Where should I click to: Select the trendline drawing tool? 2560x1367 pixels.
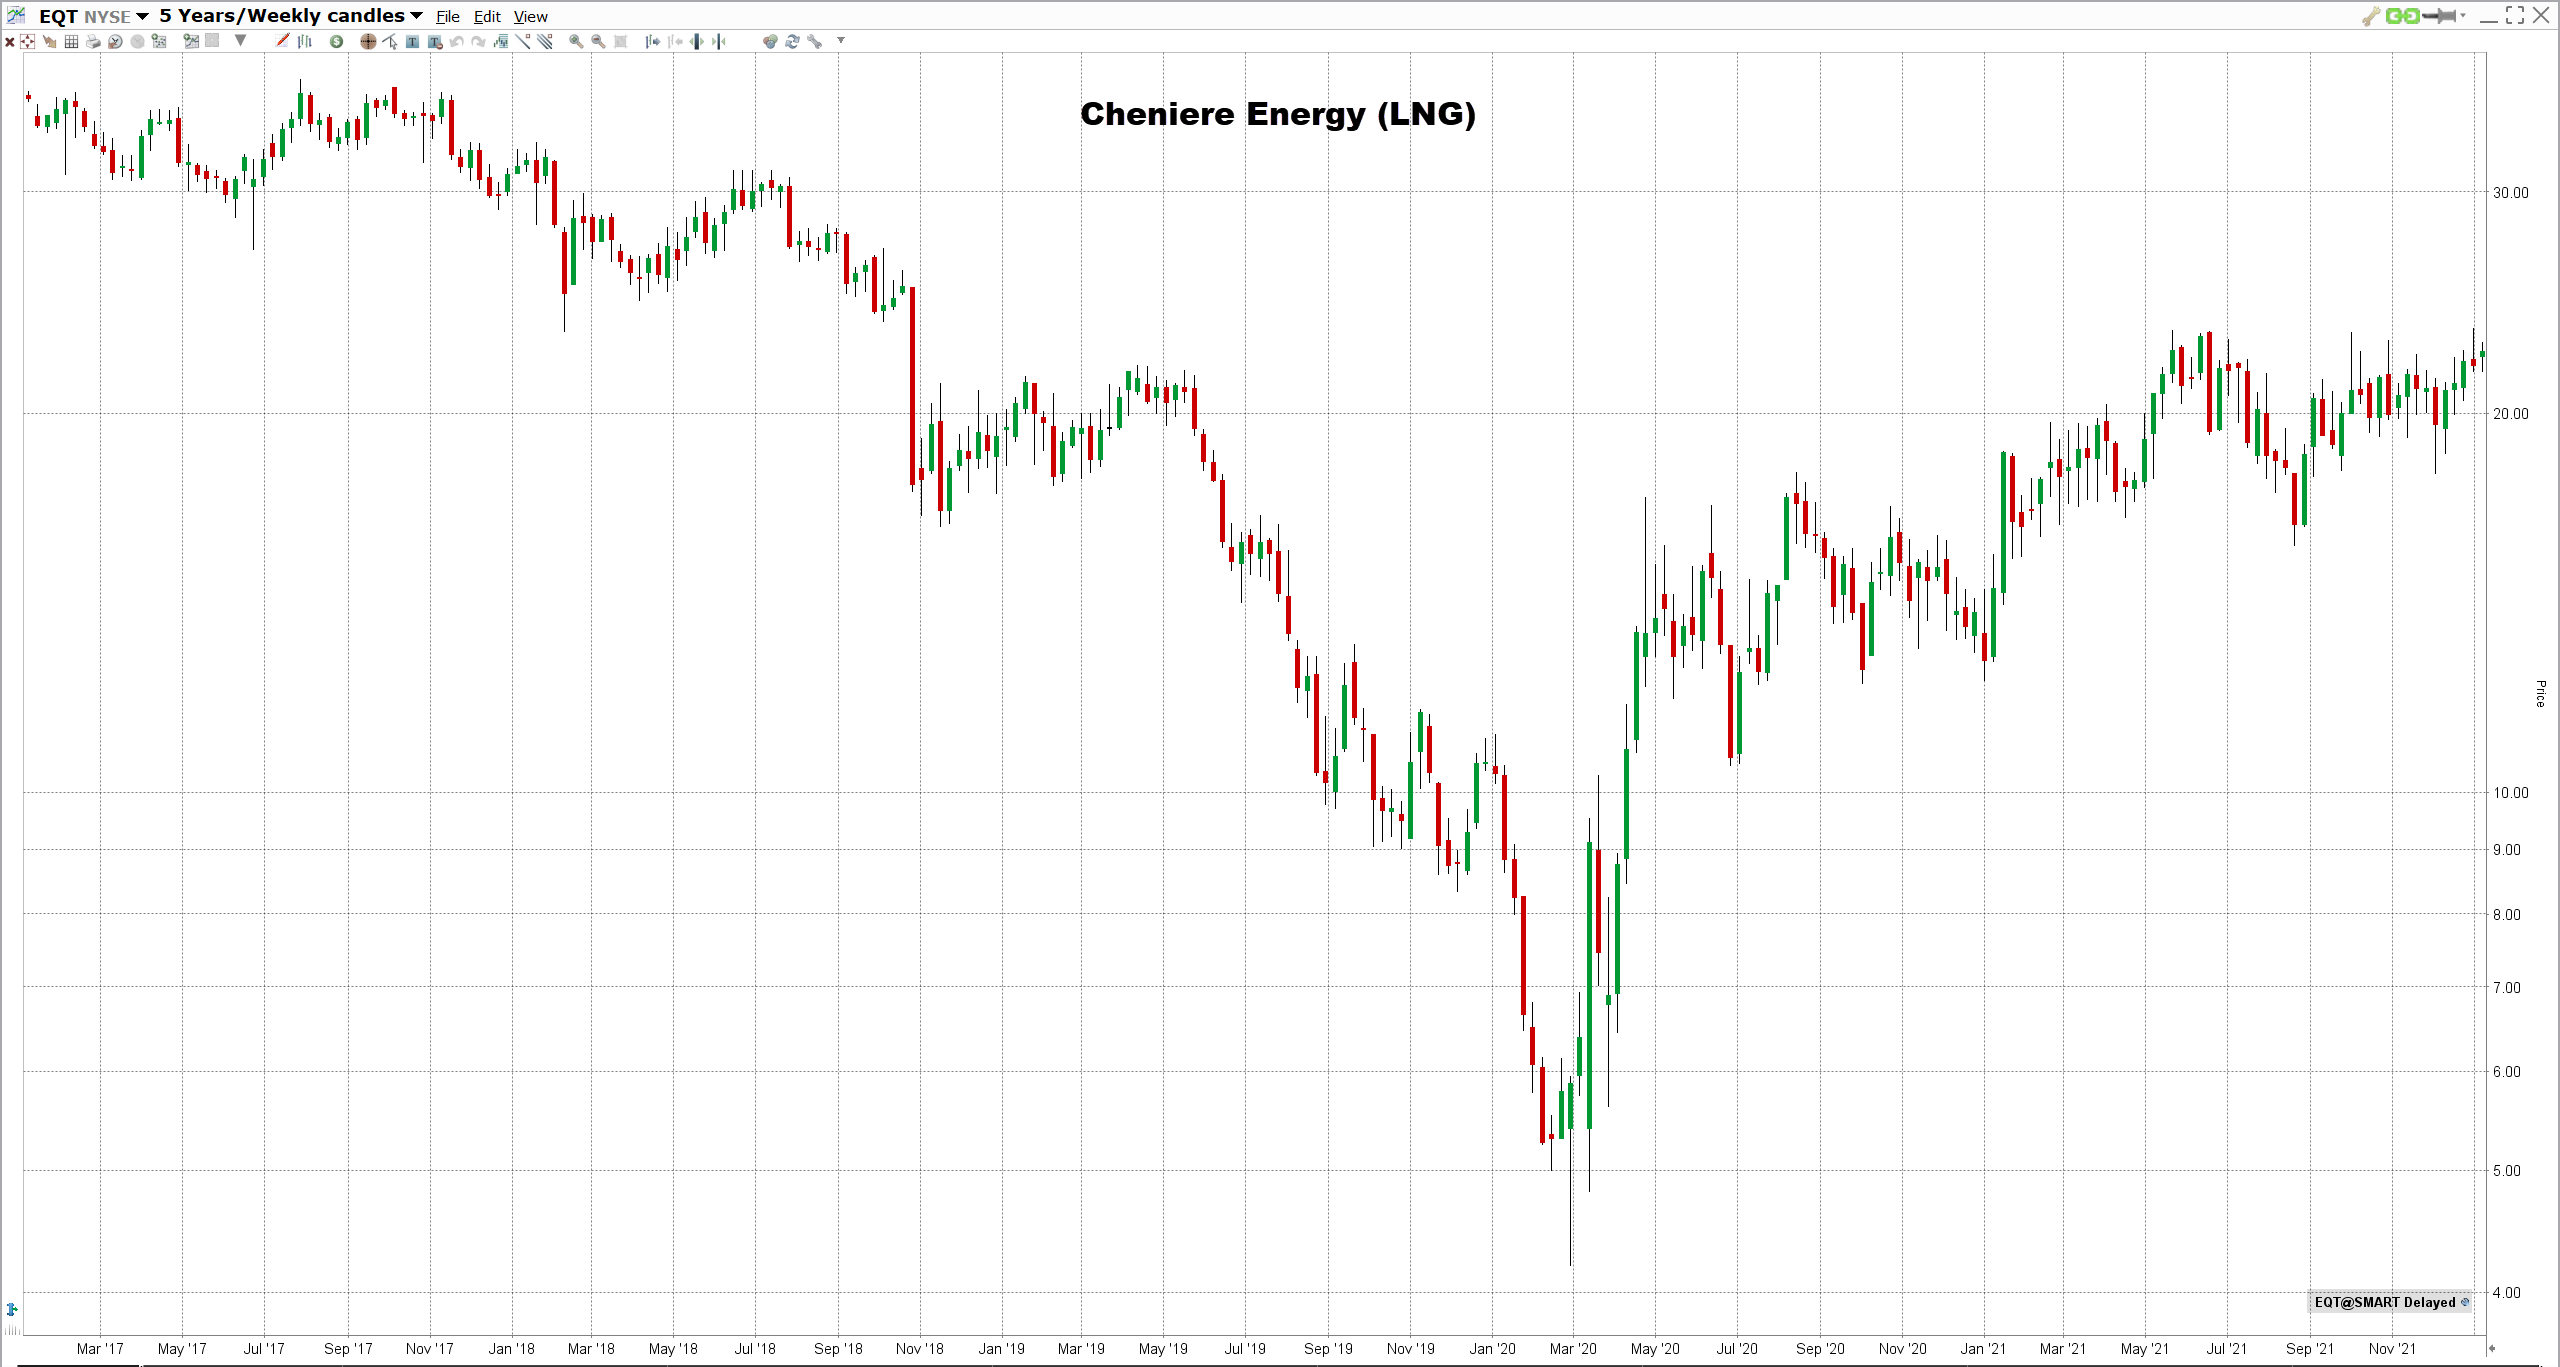click(x=522, y=41)
